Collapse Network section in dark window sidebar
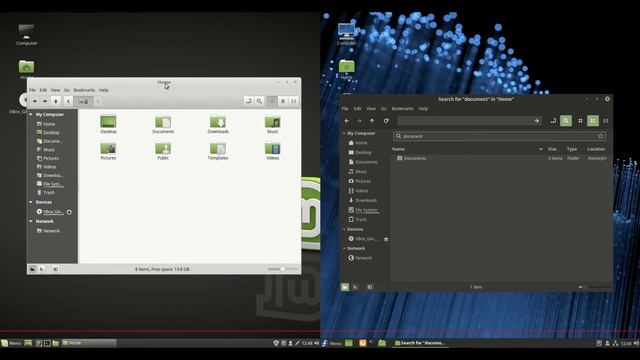 point(344,248)
